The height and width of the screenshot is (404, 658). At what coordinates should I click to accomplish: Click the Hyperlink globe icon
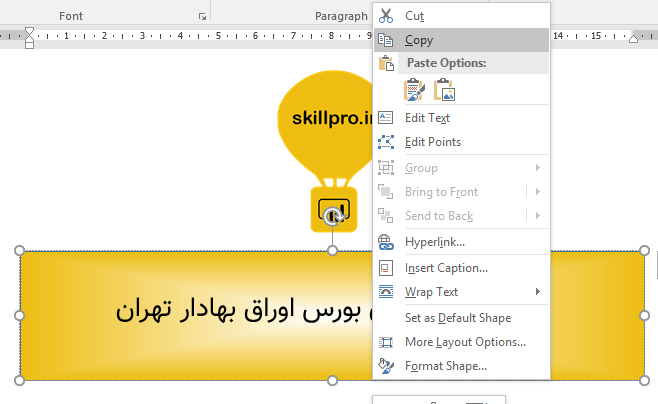[x=386, y=242]
